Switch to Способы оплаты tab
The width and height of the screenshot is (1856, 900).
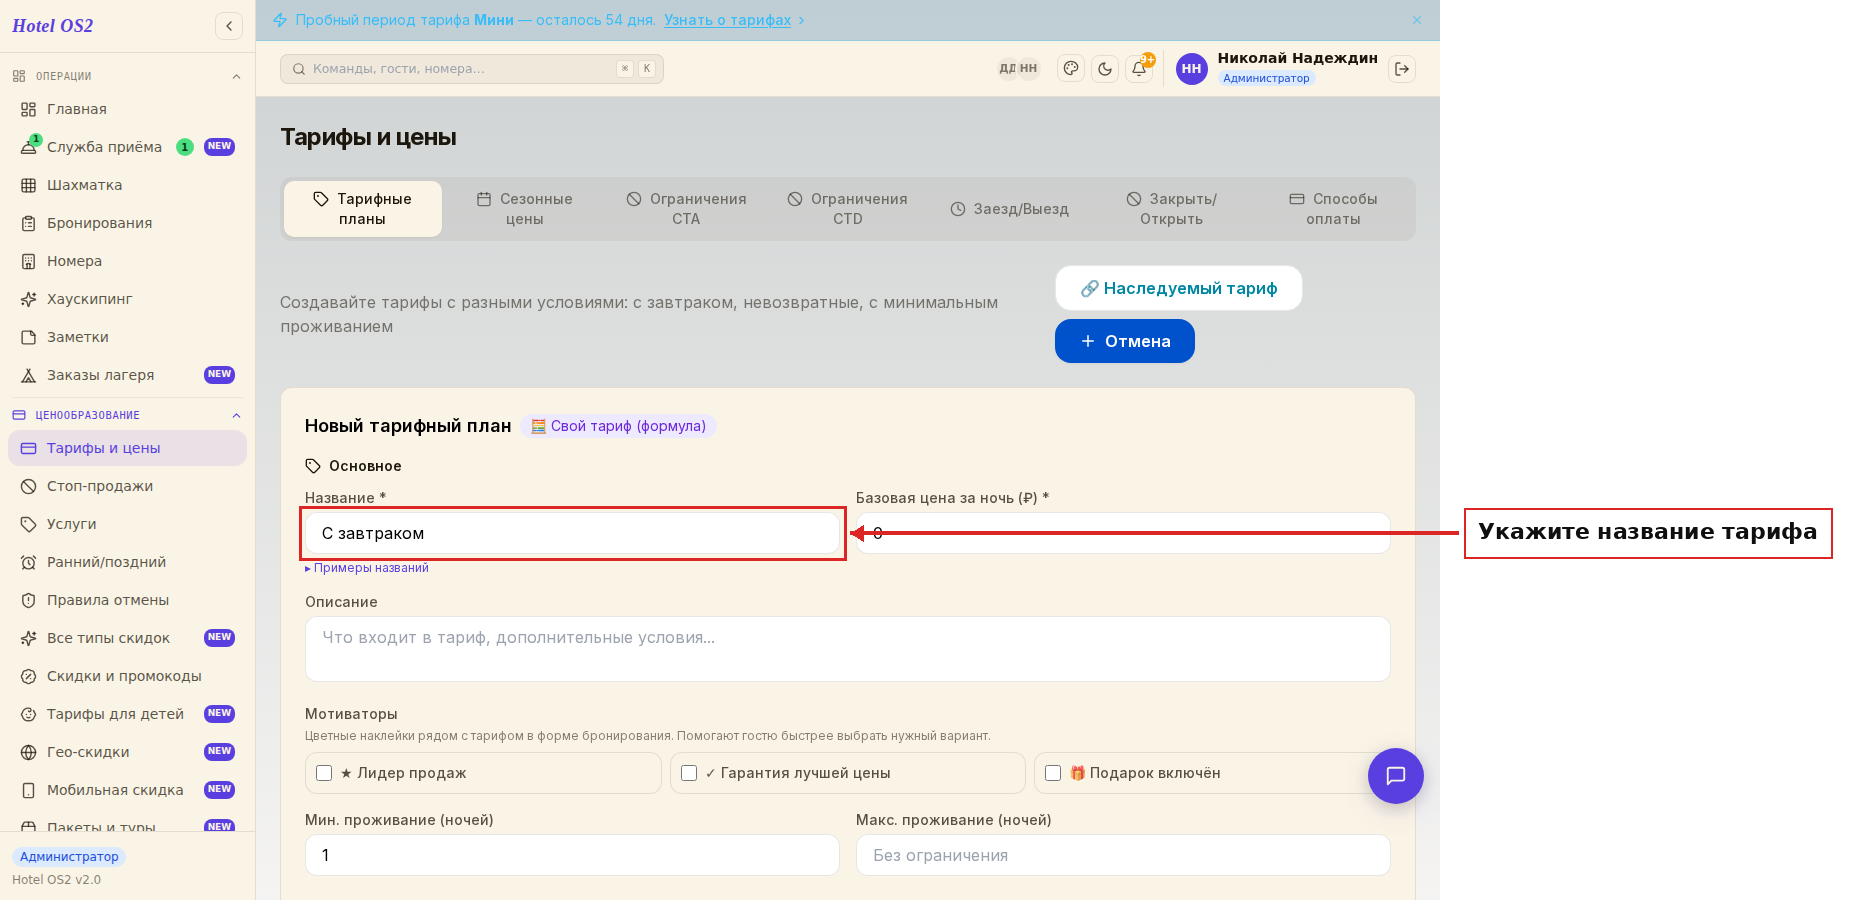1333,209
